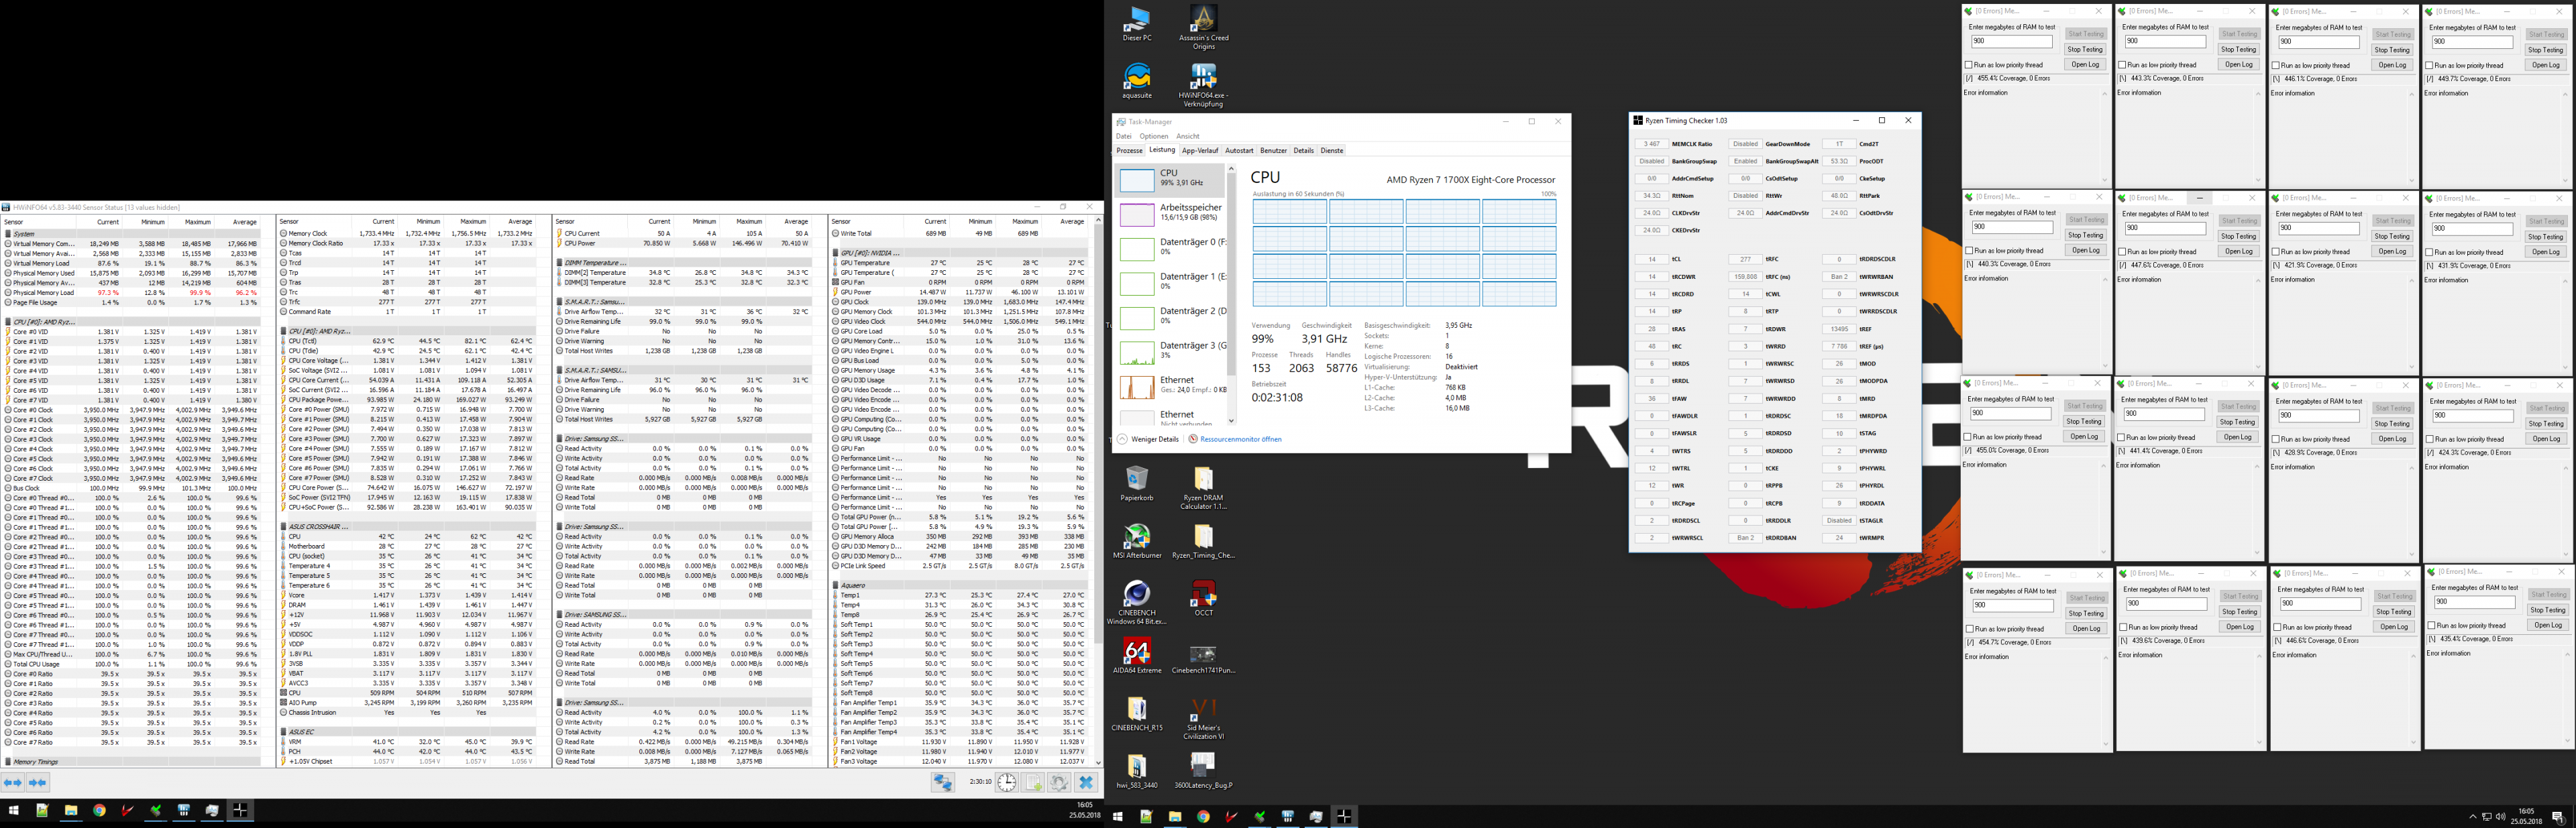
Task: Click Task Manager sidebar scrollbar down arrow
Action: pyautogui.click(x=1230, y=421)
